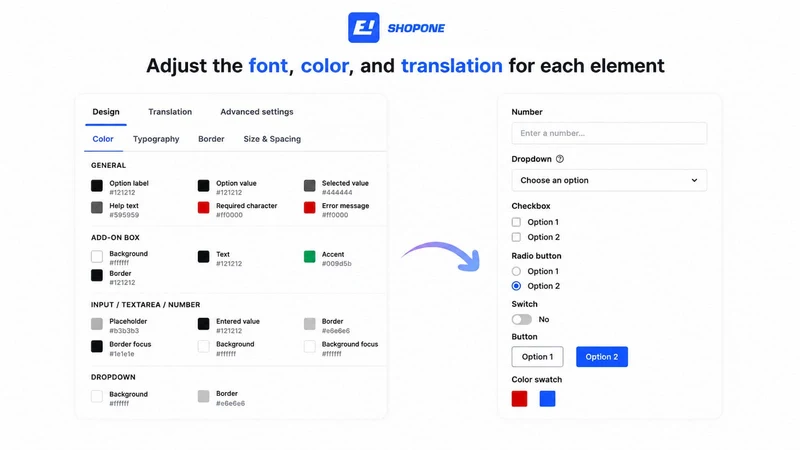Click the Background focus color swatch
Viewport: 800px width, 450px height.
[310, 346]
